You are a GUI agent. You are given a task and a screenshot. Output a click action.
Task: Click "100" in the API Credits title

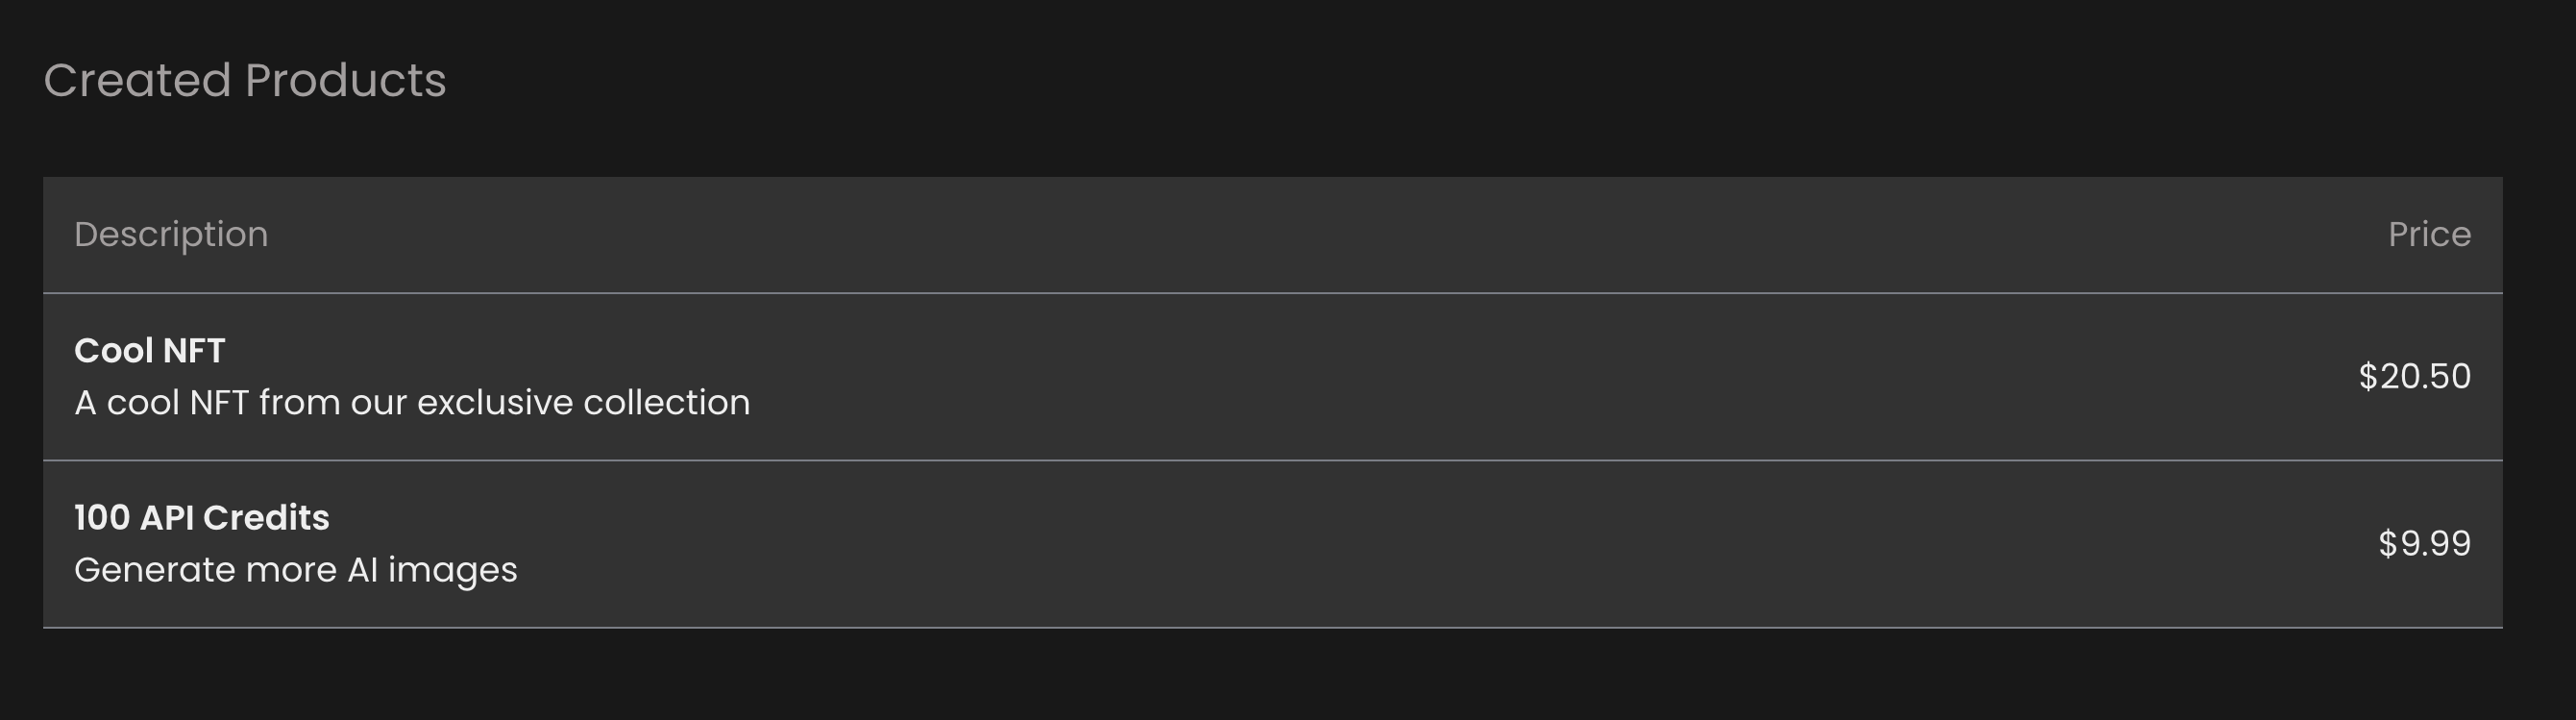tap(102, 517)
